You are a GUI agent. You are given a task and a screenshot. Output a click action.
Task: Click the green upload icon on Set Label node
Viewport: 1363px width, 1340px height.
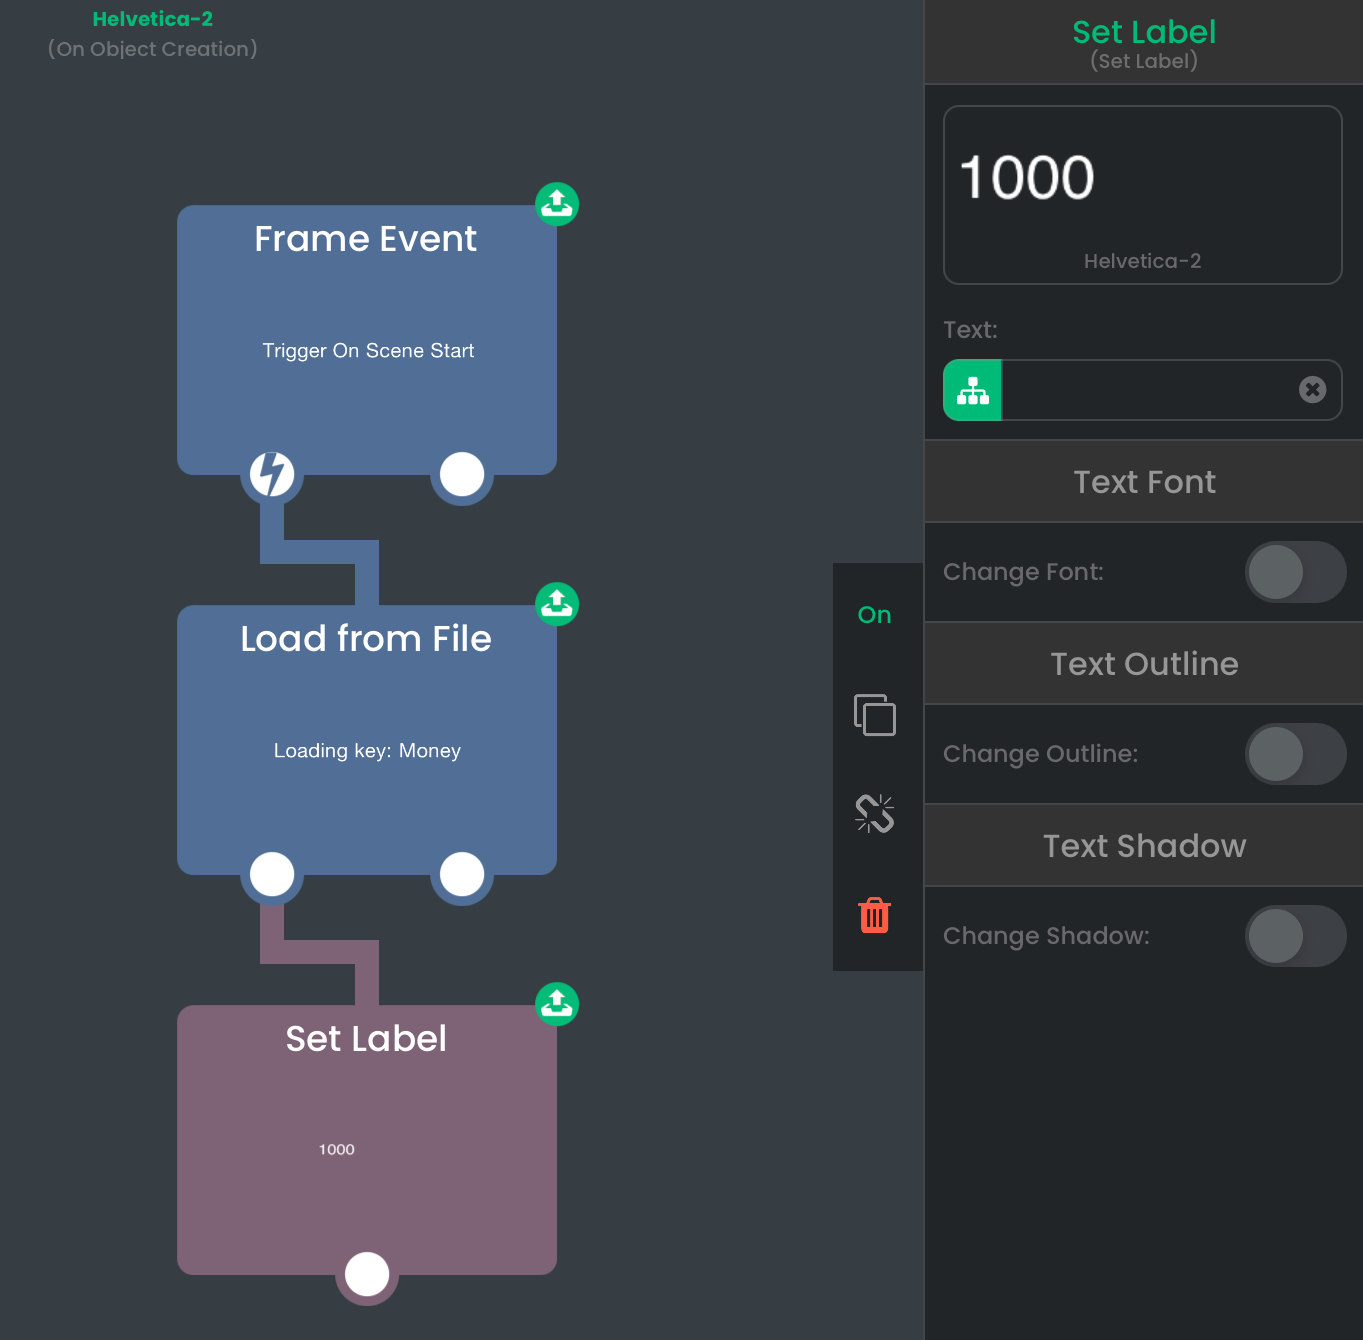557,1004
